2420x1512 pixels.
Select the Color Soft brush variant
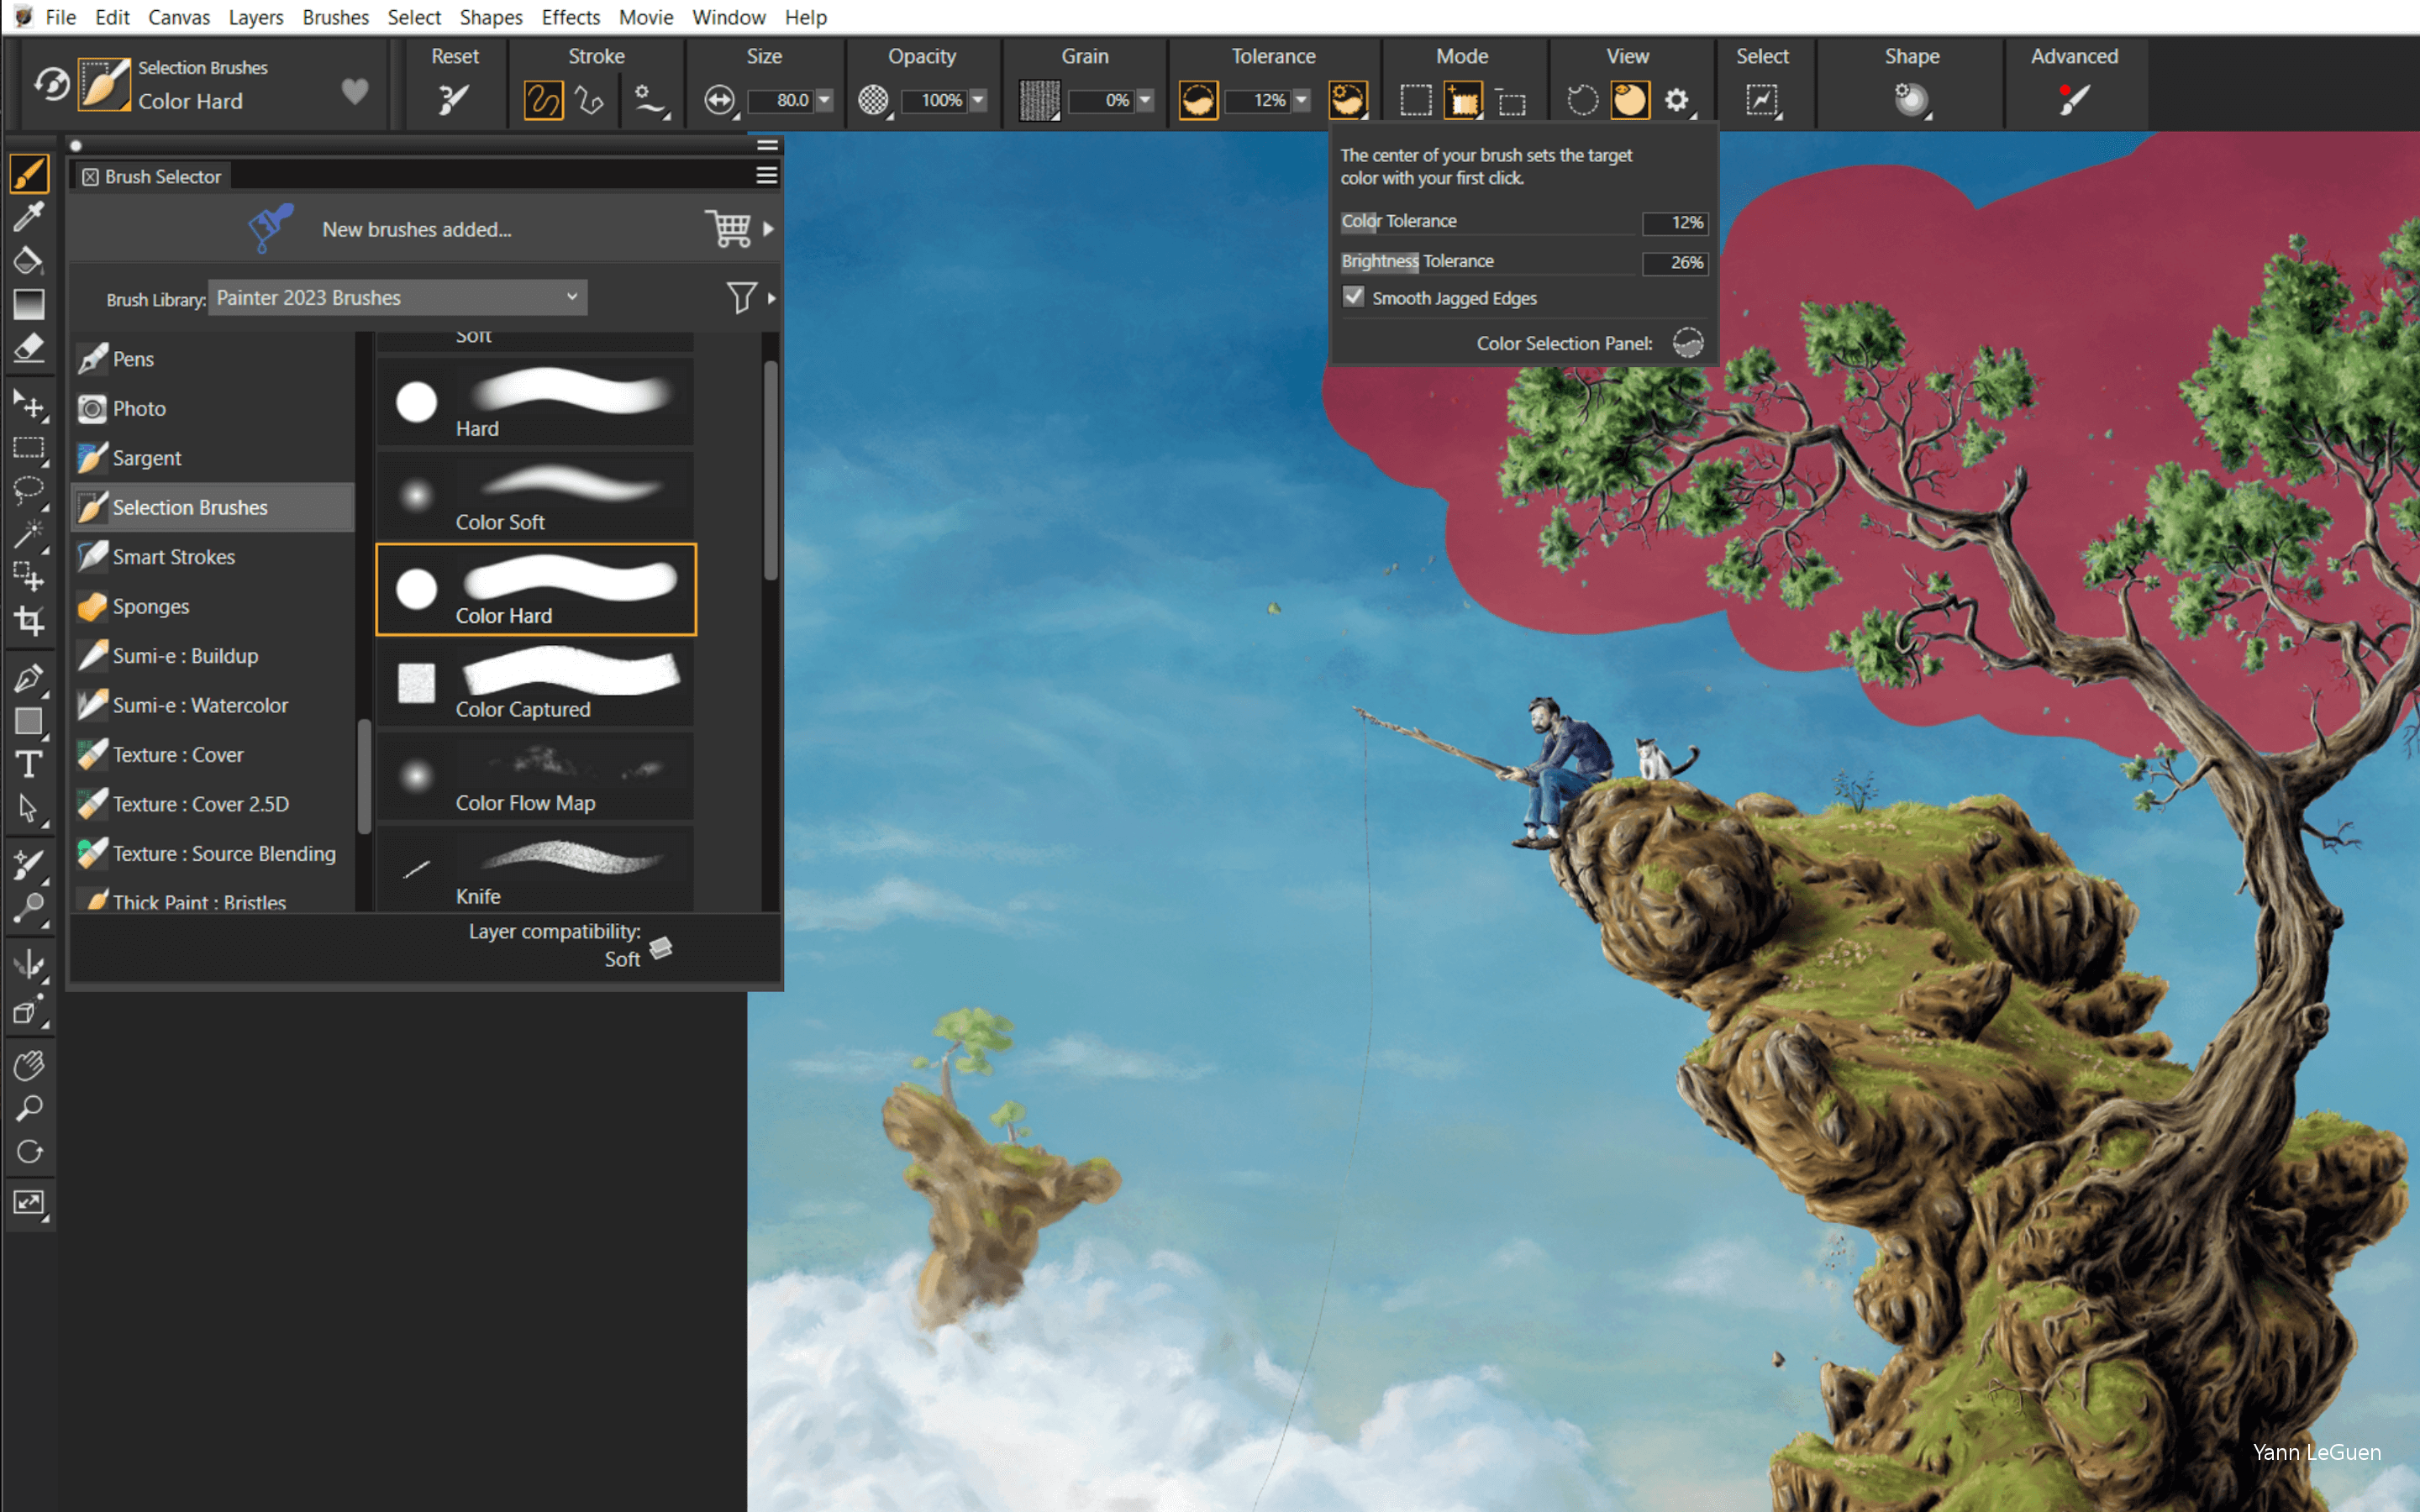[x=535, y=497]
